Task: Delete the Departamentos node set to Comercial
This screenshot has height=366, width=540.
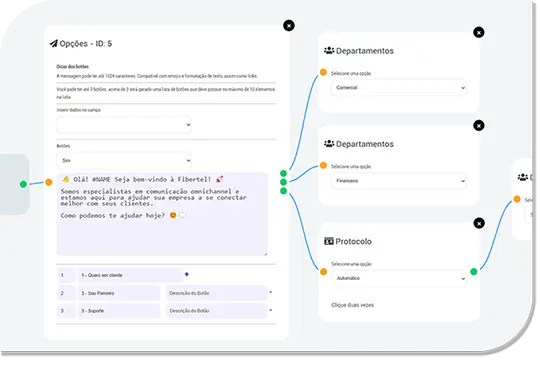Action: (x=479, y=32)
